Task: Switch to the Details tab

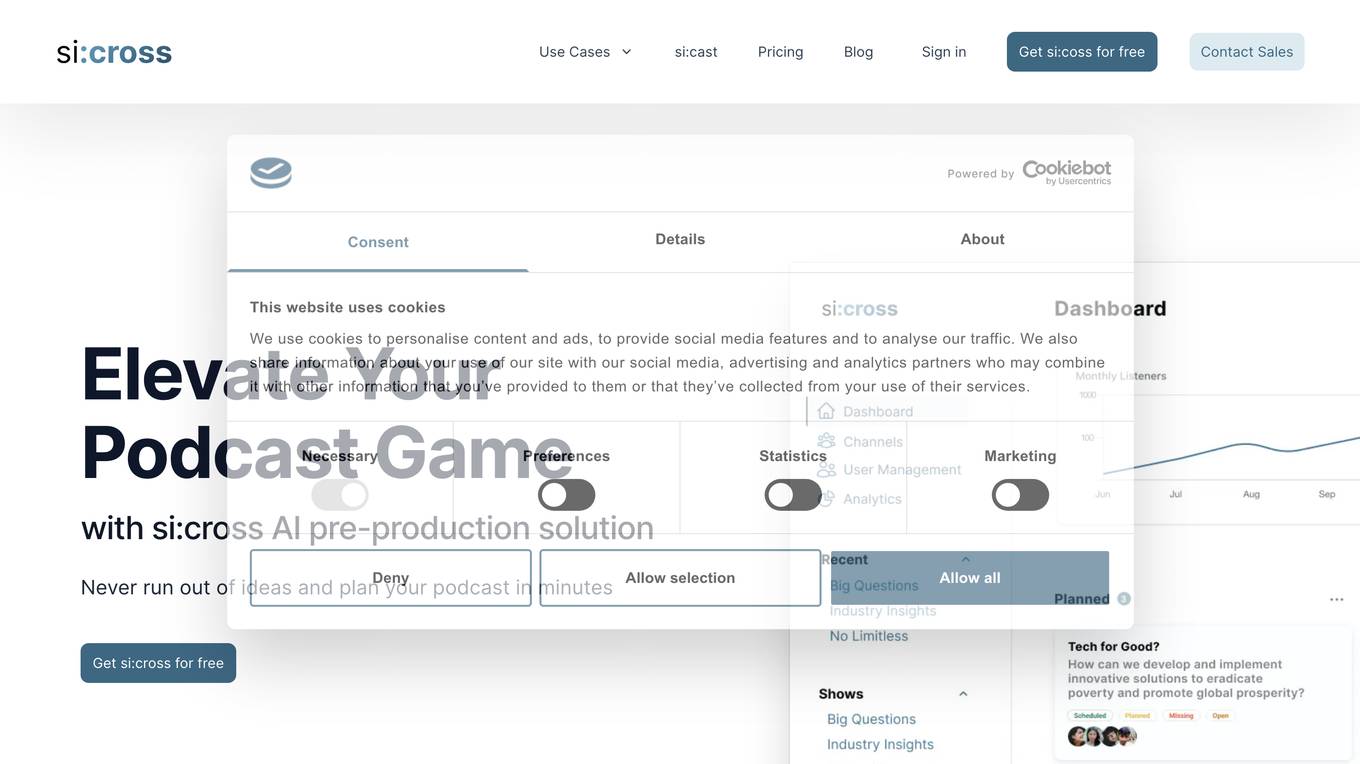Action: coord(680,239)
